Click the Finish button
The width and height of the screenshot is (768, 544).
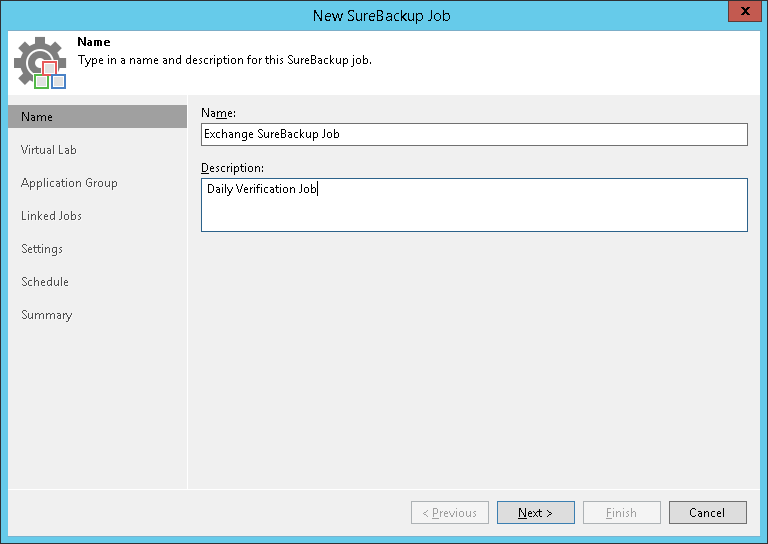tap(621, 513)
